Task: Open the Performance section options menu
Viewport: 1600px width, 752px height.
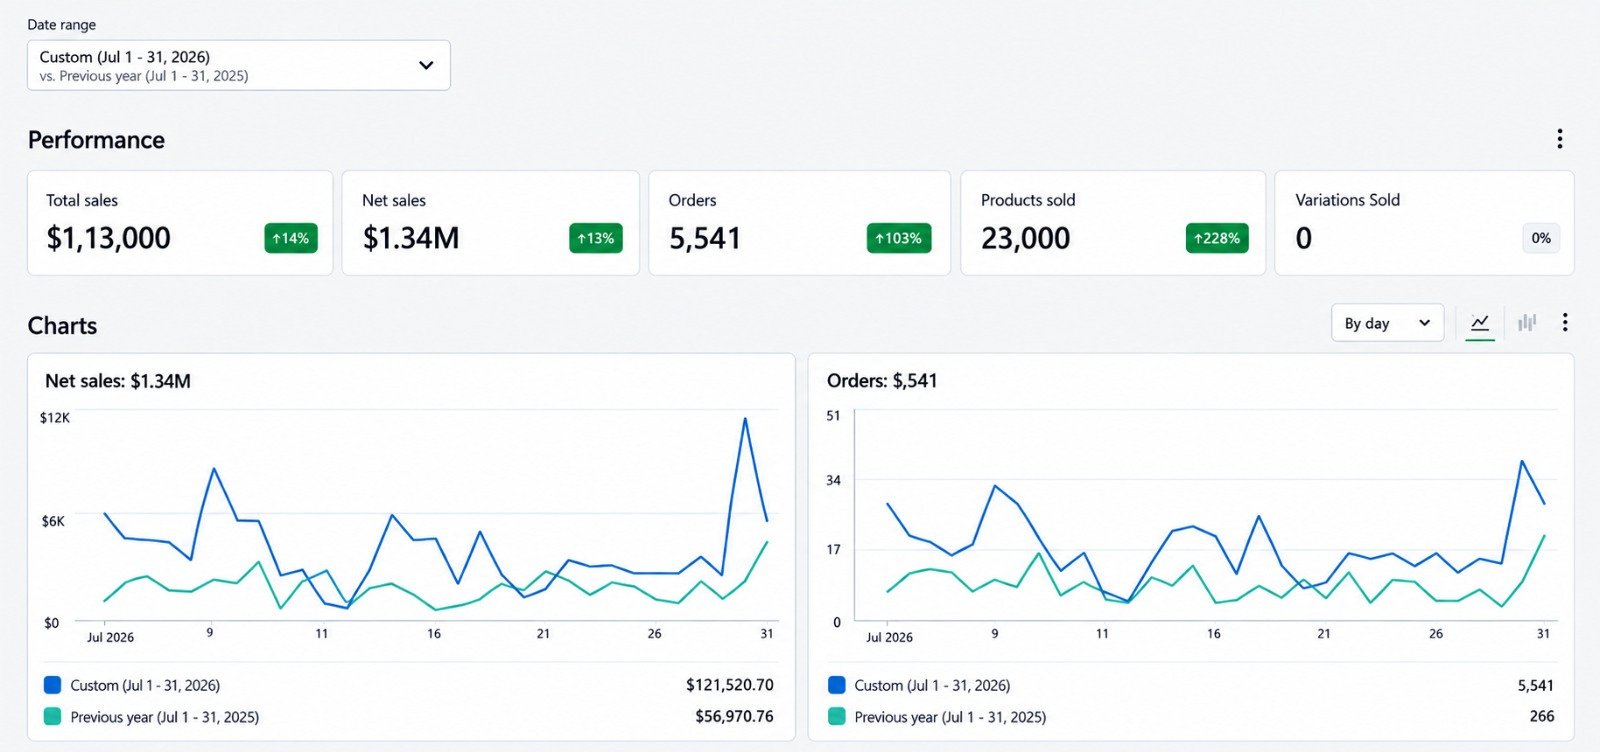Action: (x=1559, y=139)
